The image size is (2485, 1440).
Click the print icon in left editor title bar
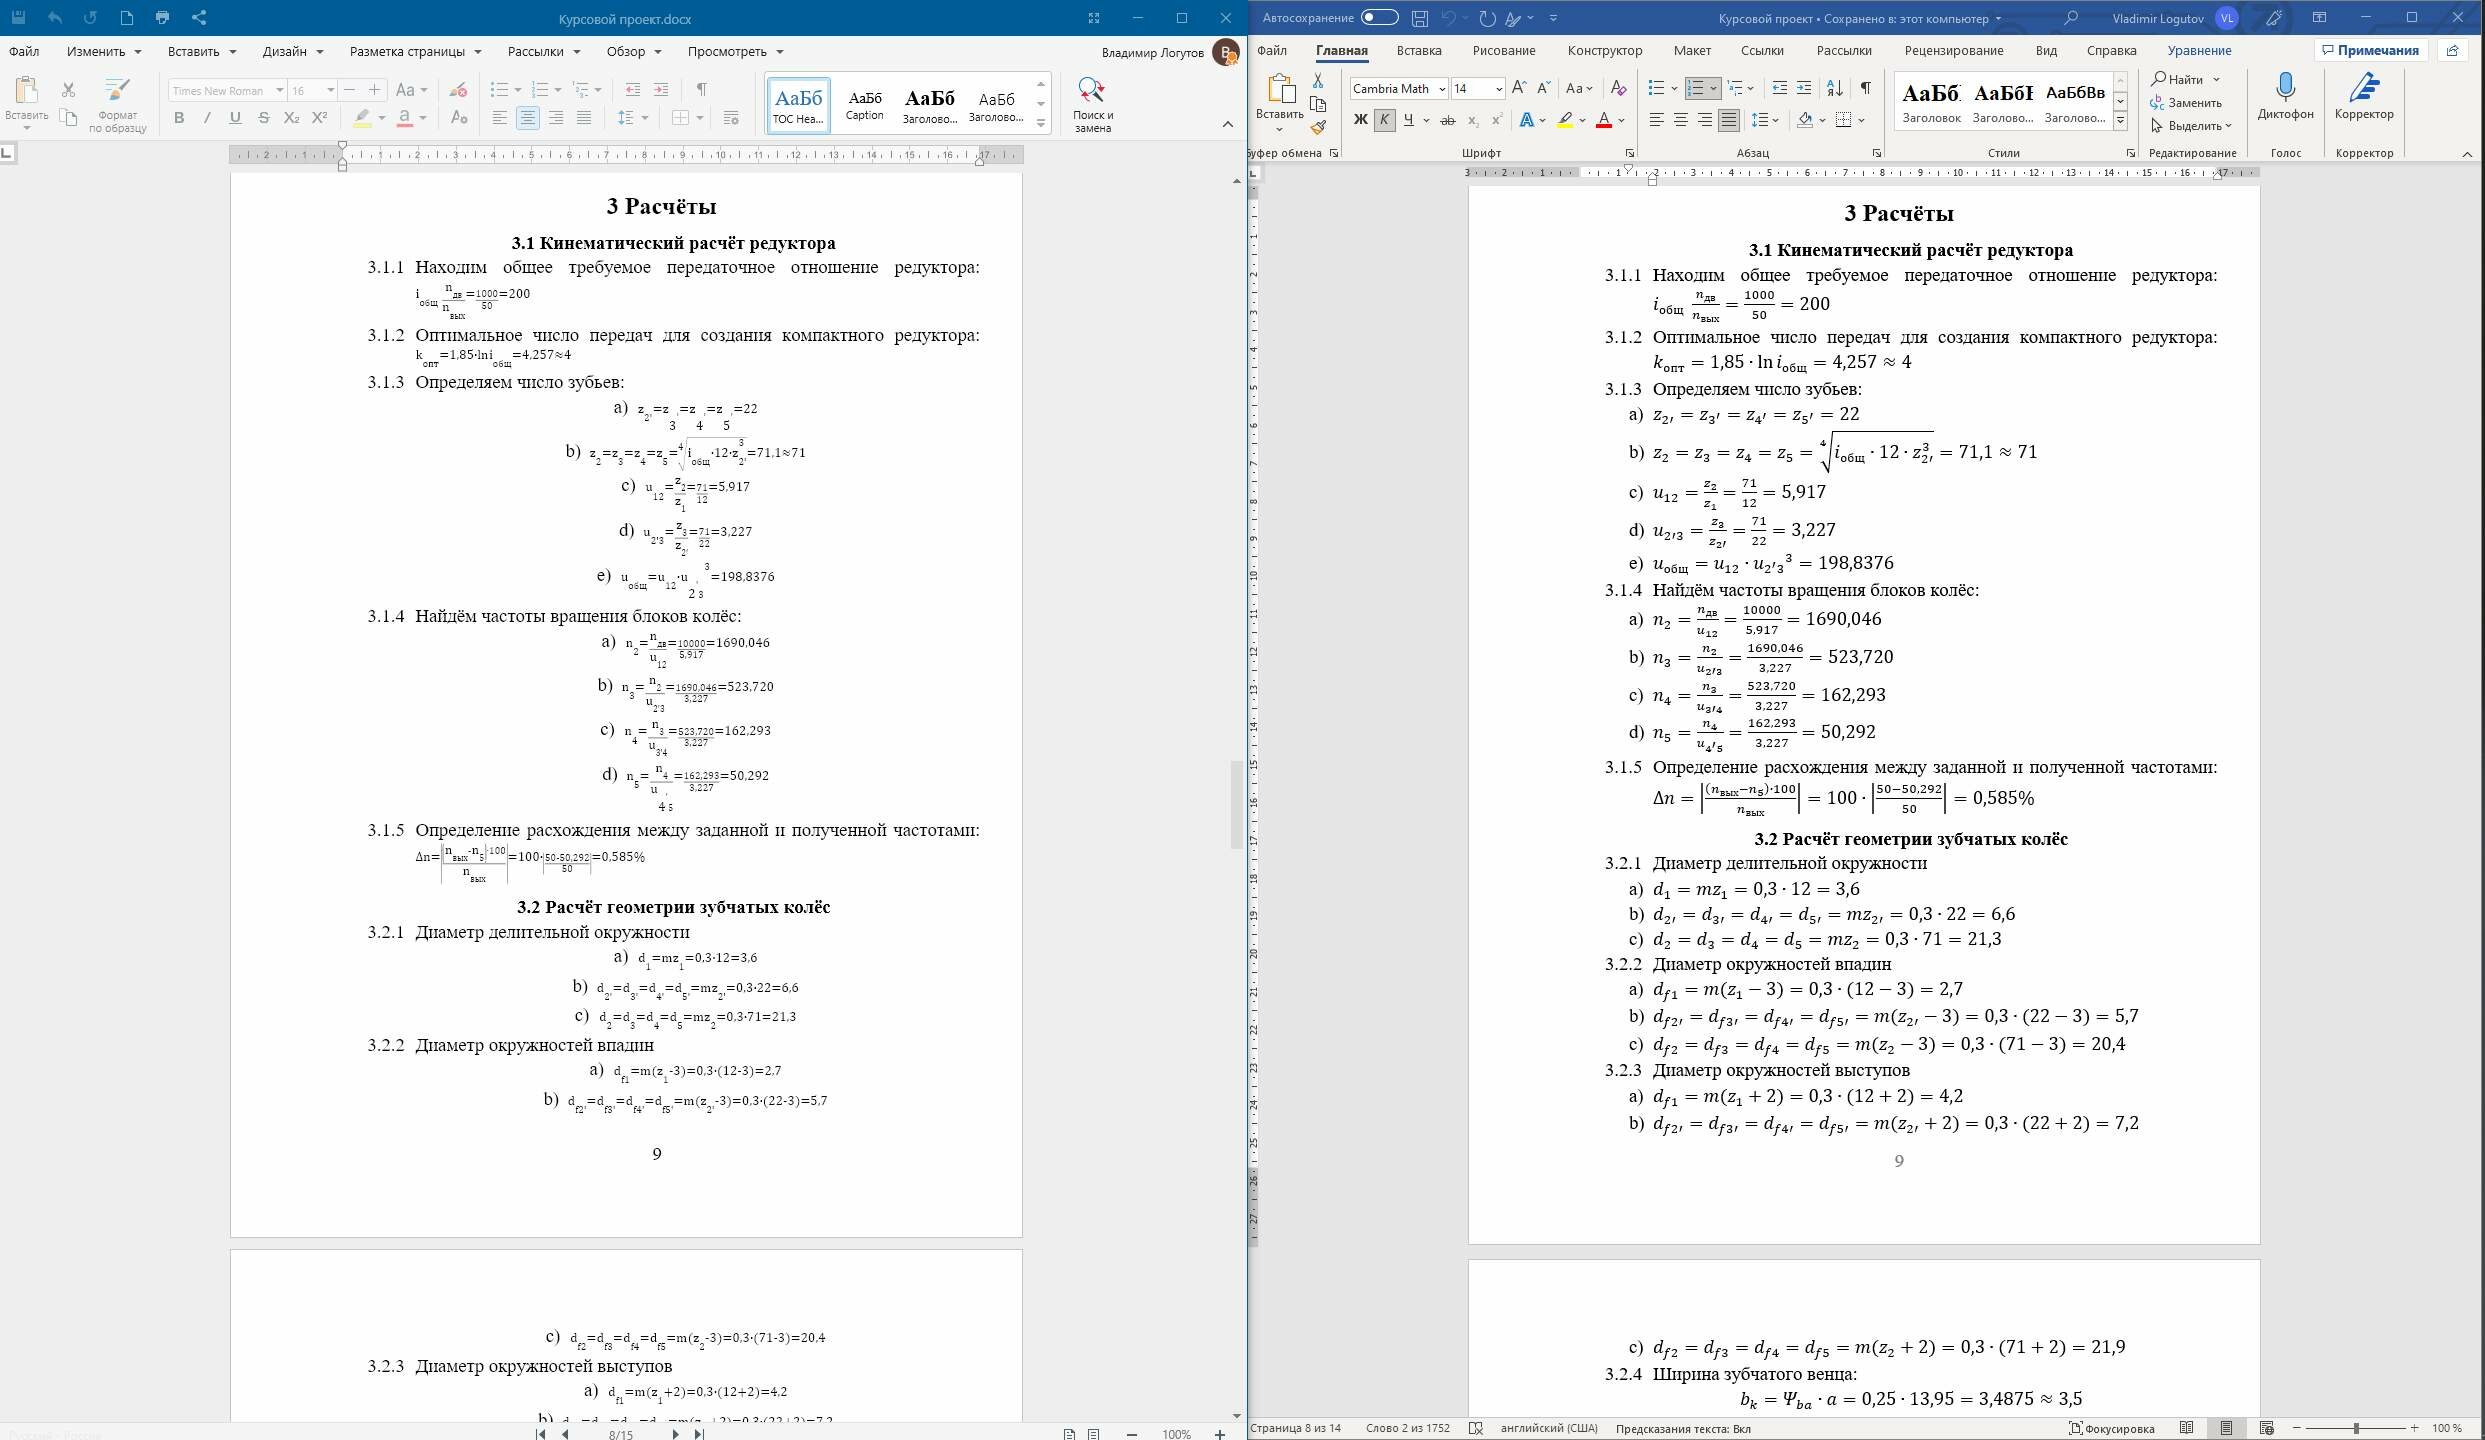coord(162,18)
